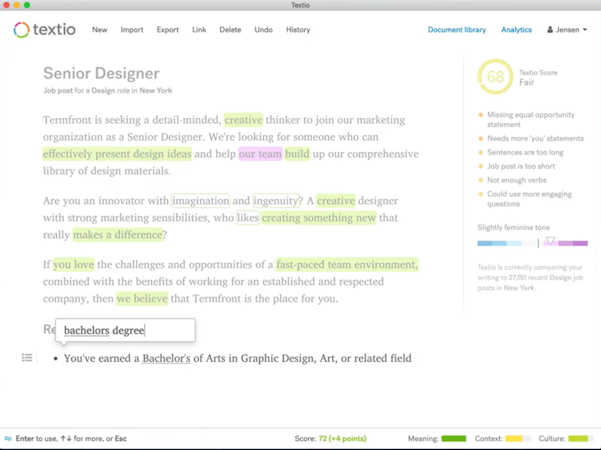This screenshot has width=601, height=450.
Task: Click 'creative' before 'designer'
Action: (336, 200)
